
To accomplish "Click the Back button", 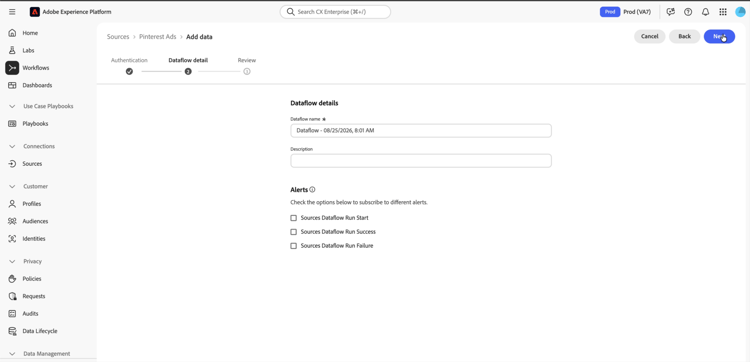I will (684, 36).
